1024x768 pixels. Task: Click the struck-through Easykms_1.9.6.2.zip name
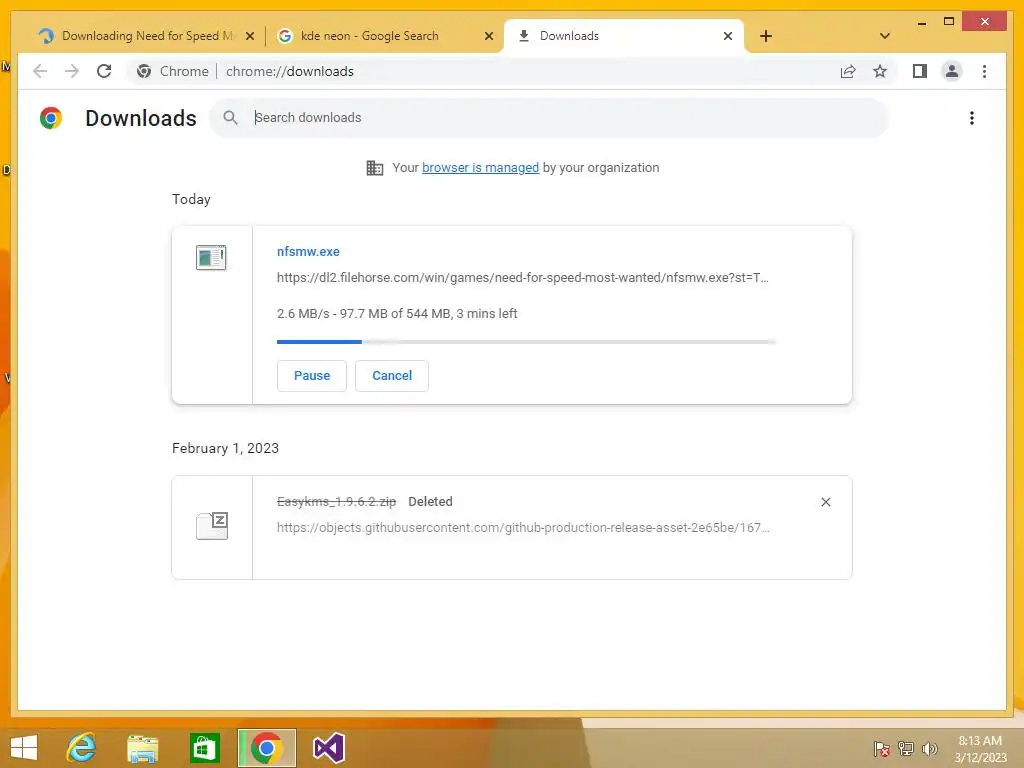pyautogui.click(x=336, y=502)
